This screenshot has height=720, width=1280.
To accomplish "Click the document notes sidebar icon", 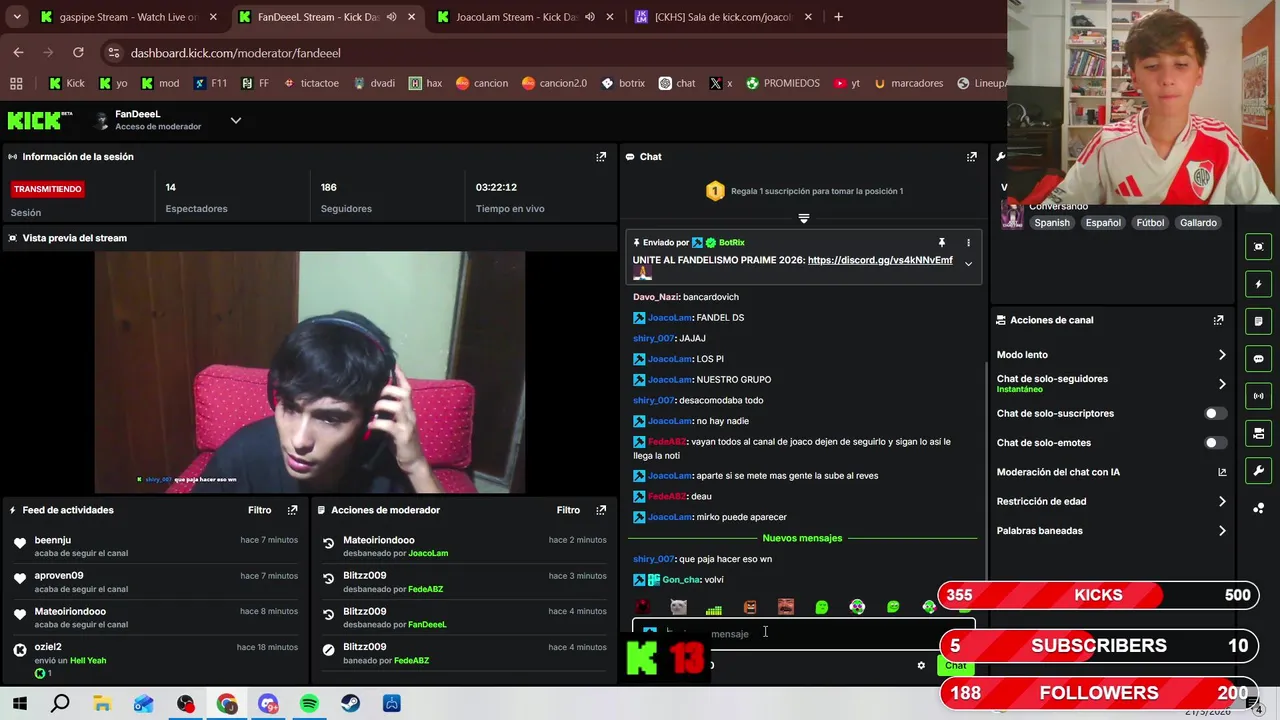I will pos(1258,321).
